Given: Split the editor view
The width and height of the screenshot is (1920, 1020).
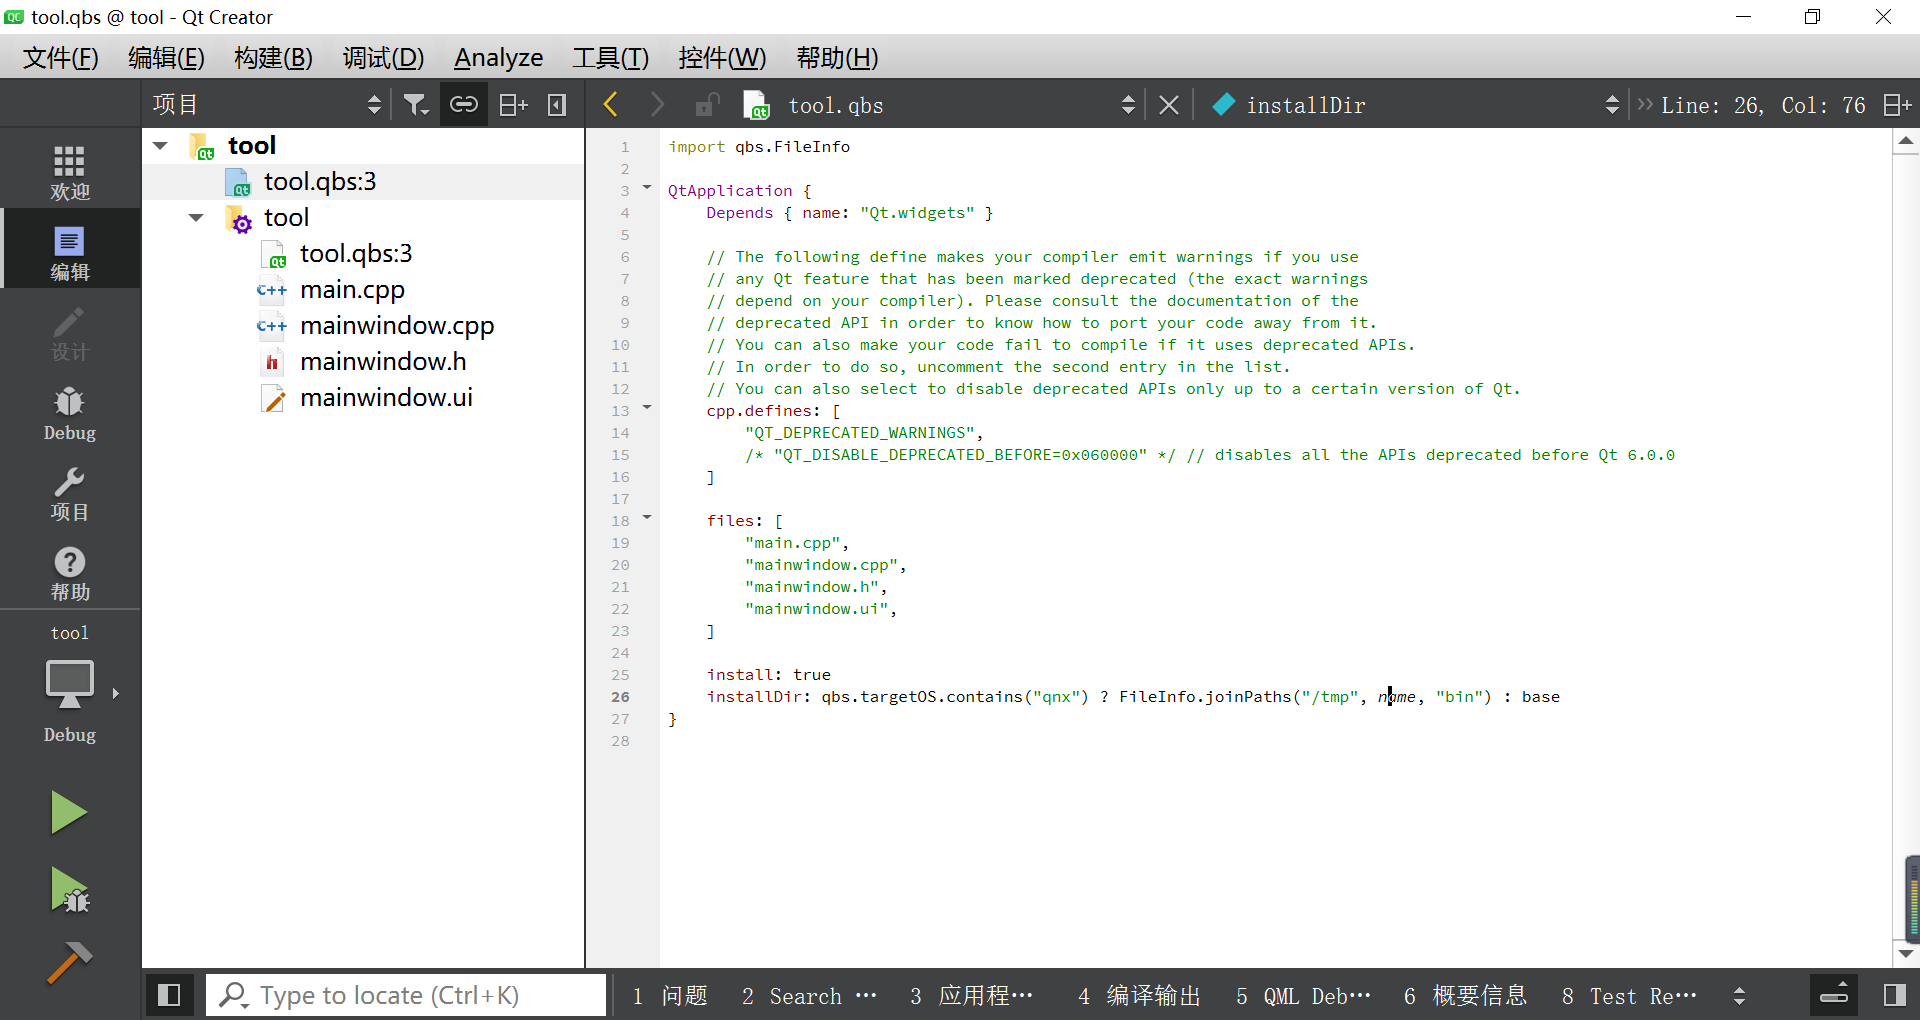Looking at the screenshot, I should click(1897, 105).
